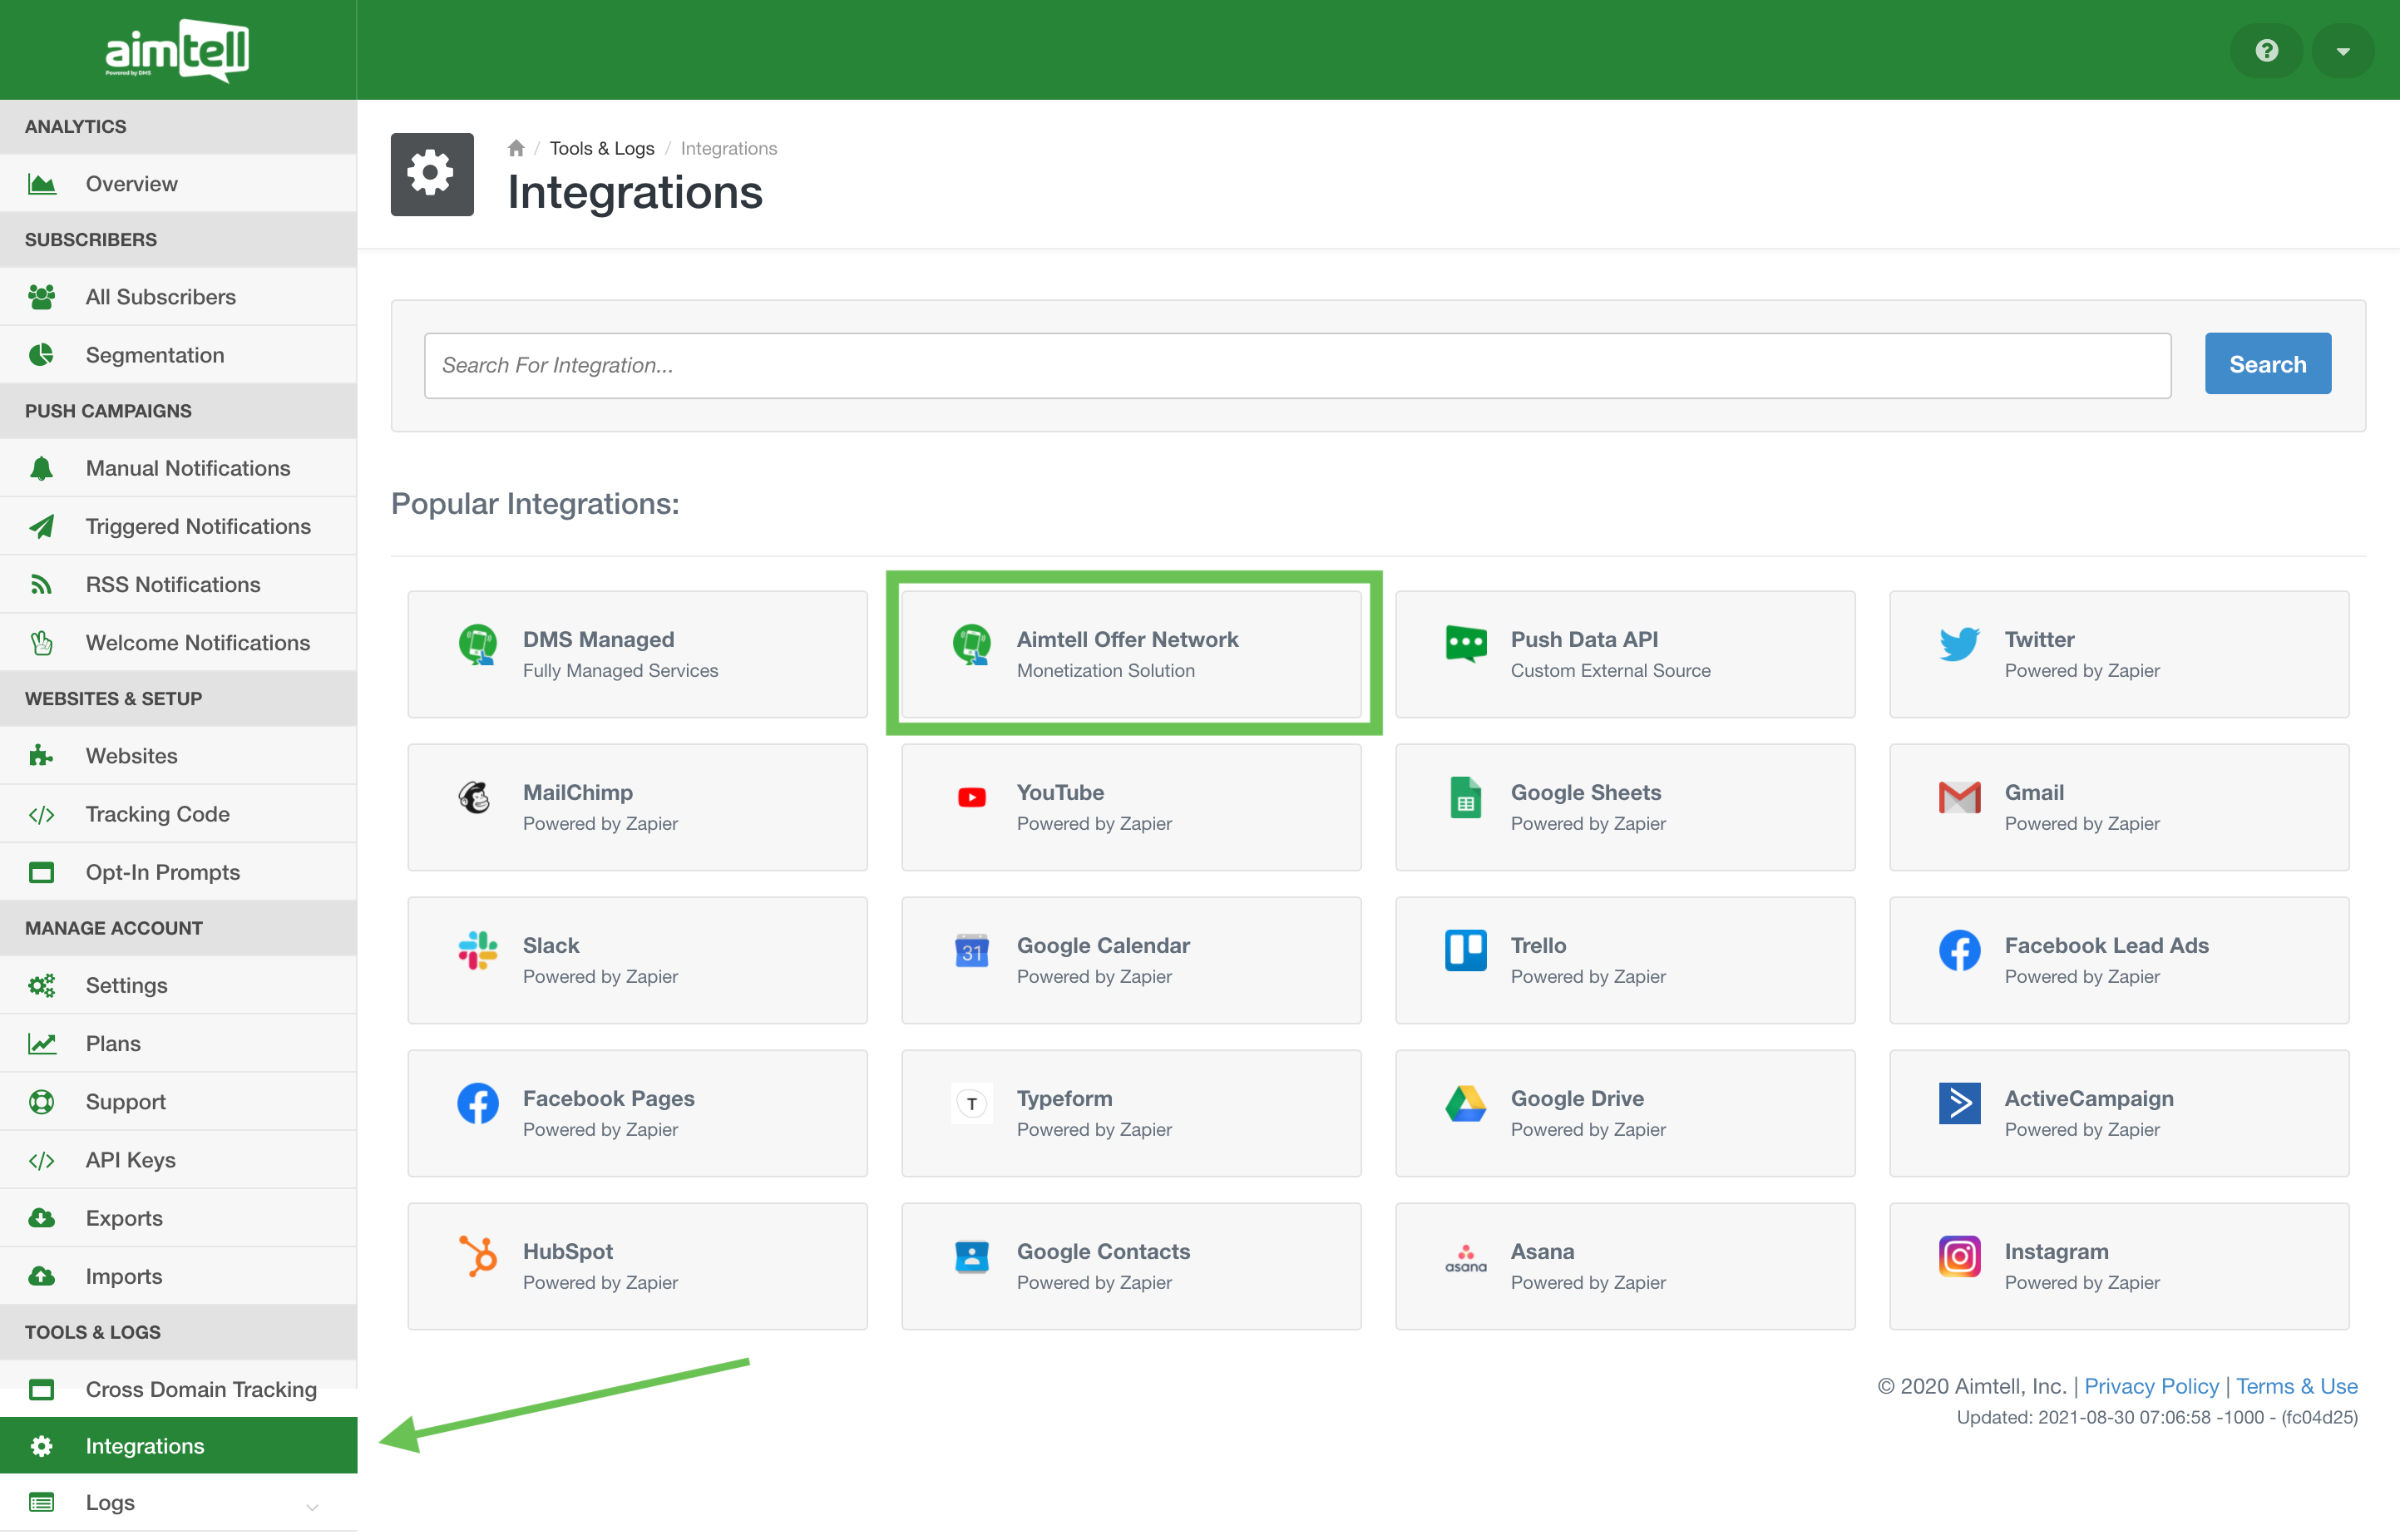Click the Instagram logo icon
This screenshot has width=2400, height=1540.
coord(1958,1256)
